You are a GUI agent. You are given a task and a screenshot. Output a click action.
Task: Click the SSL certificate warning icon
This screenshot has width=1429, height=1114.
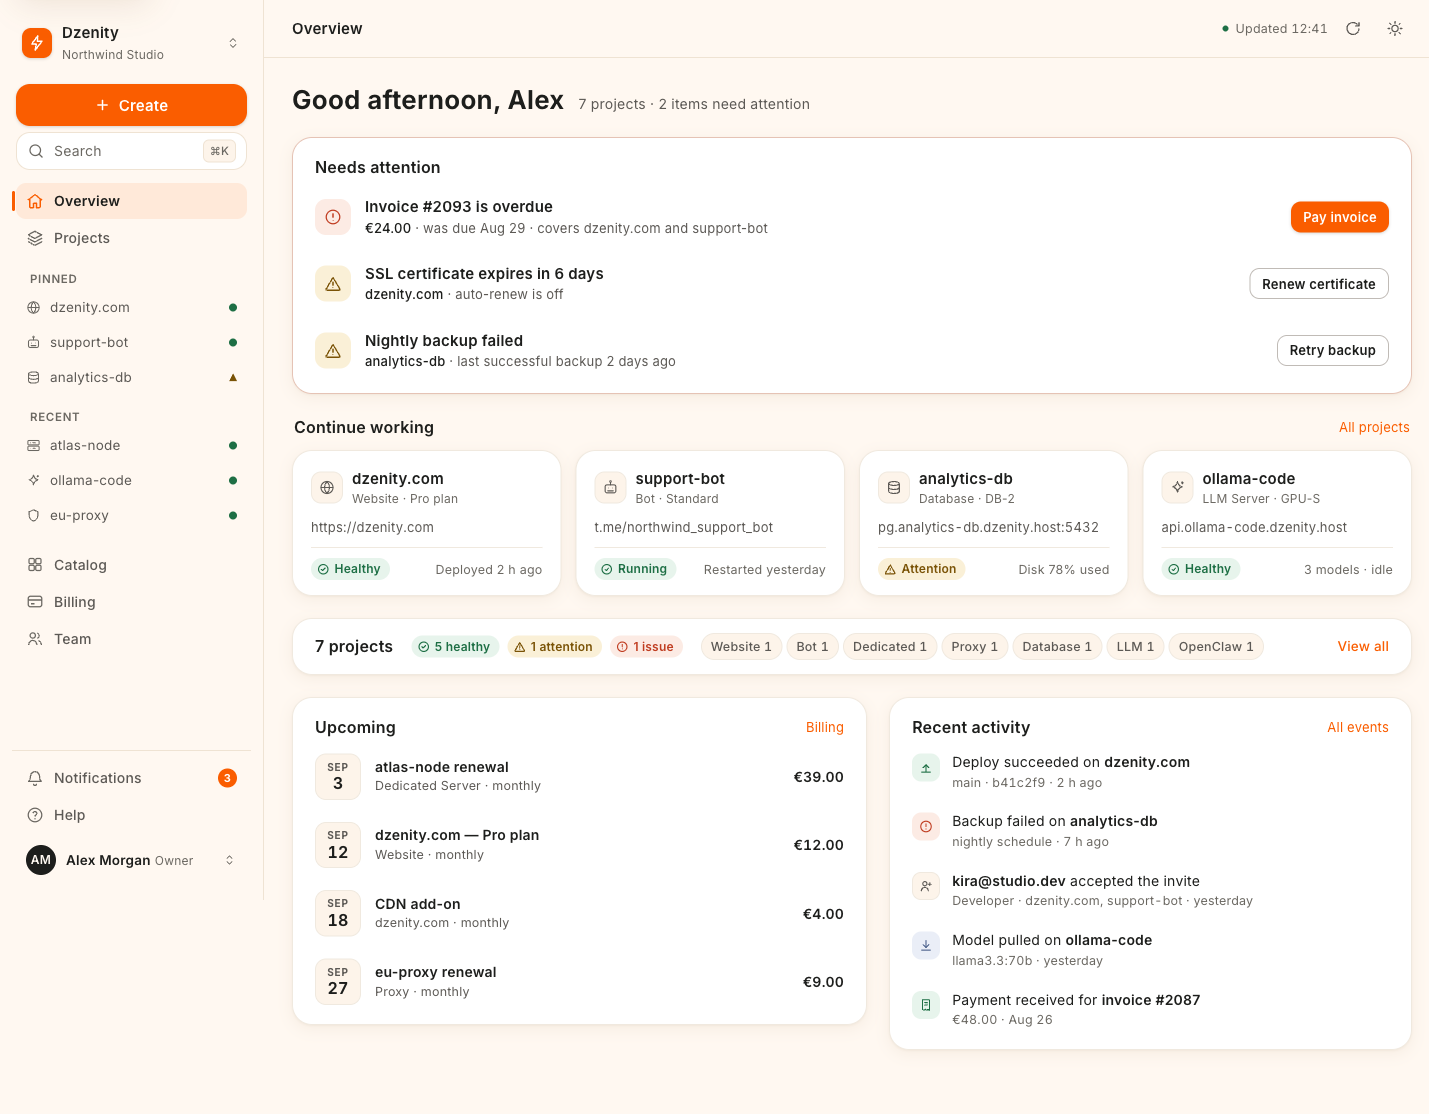coord(333,284)
